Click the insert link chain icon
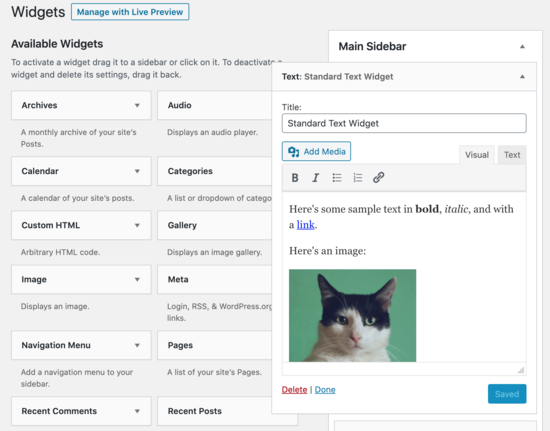The image size is (550, 431). click(x=378, y=177)
